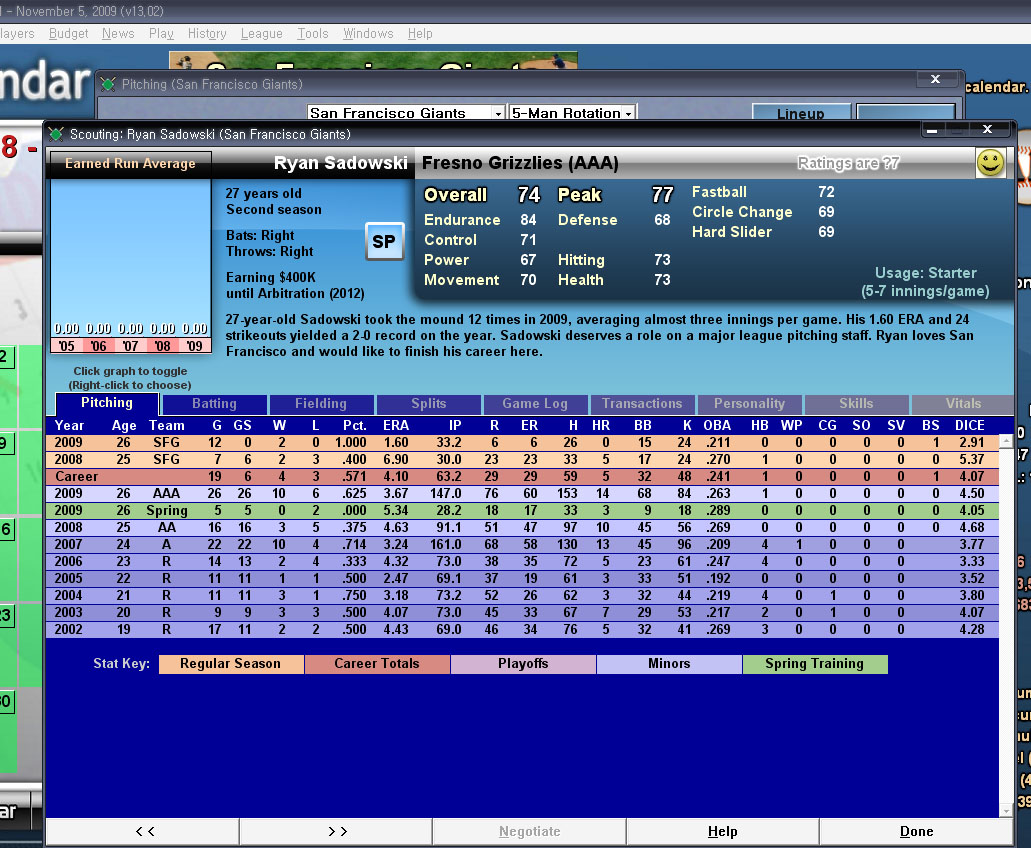Screen dimensions: 1031x848
Task: Click the Spring Training stat key swatch
Action: click(x=815, y=664)
